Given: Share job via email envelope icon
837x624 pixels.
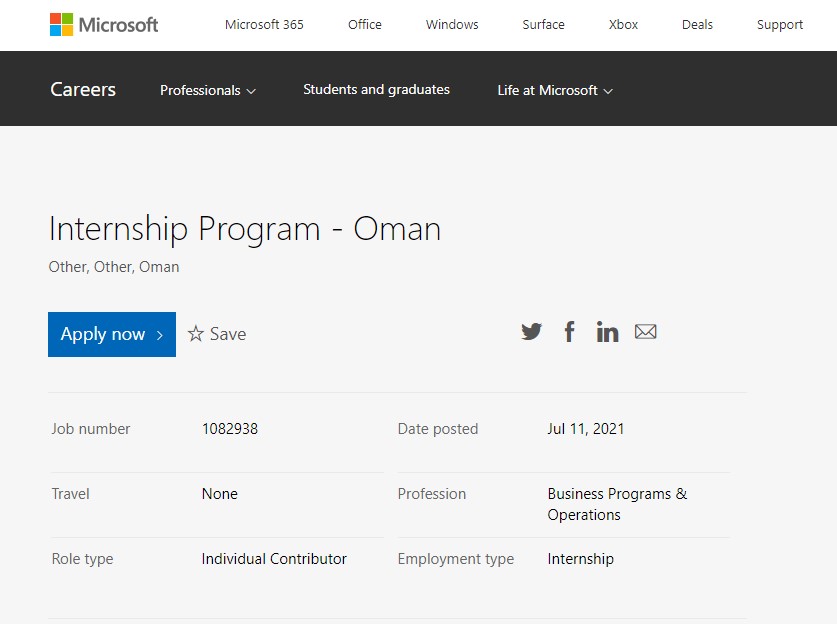Looking at the screenshot, I should pyautogui.click(x=646, y=332).
